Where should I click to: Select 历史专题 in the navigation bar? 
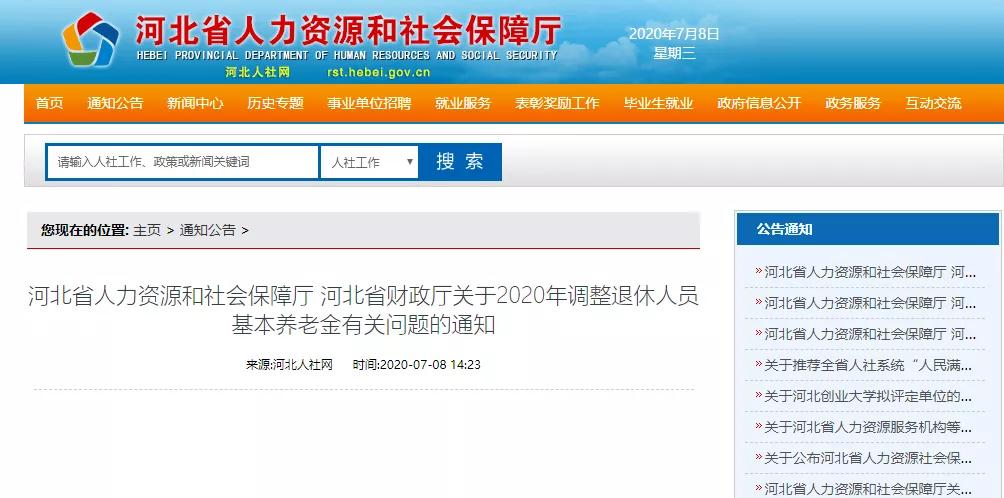point(275,103)
